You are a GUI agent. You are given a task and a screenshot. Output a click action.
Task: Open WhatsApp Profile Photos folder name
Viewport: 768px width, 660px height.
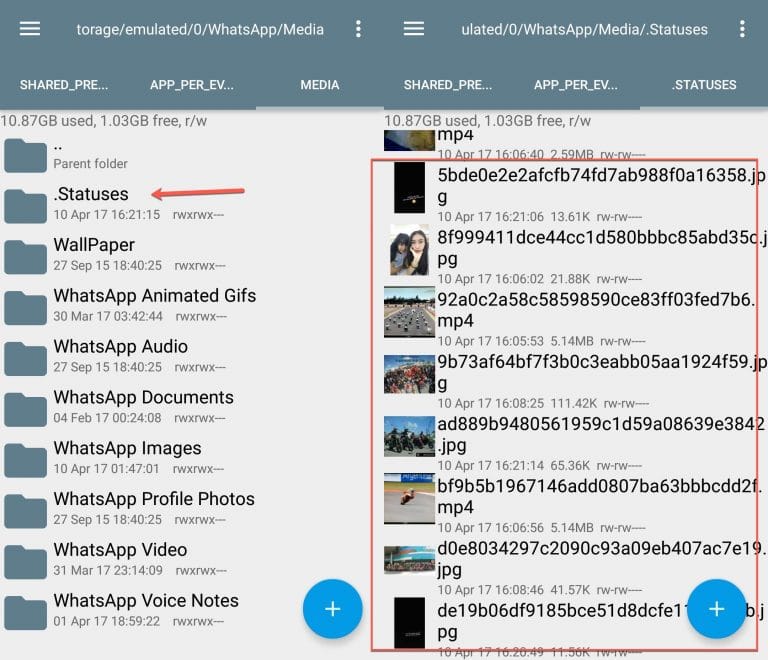pos(154,499)
